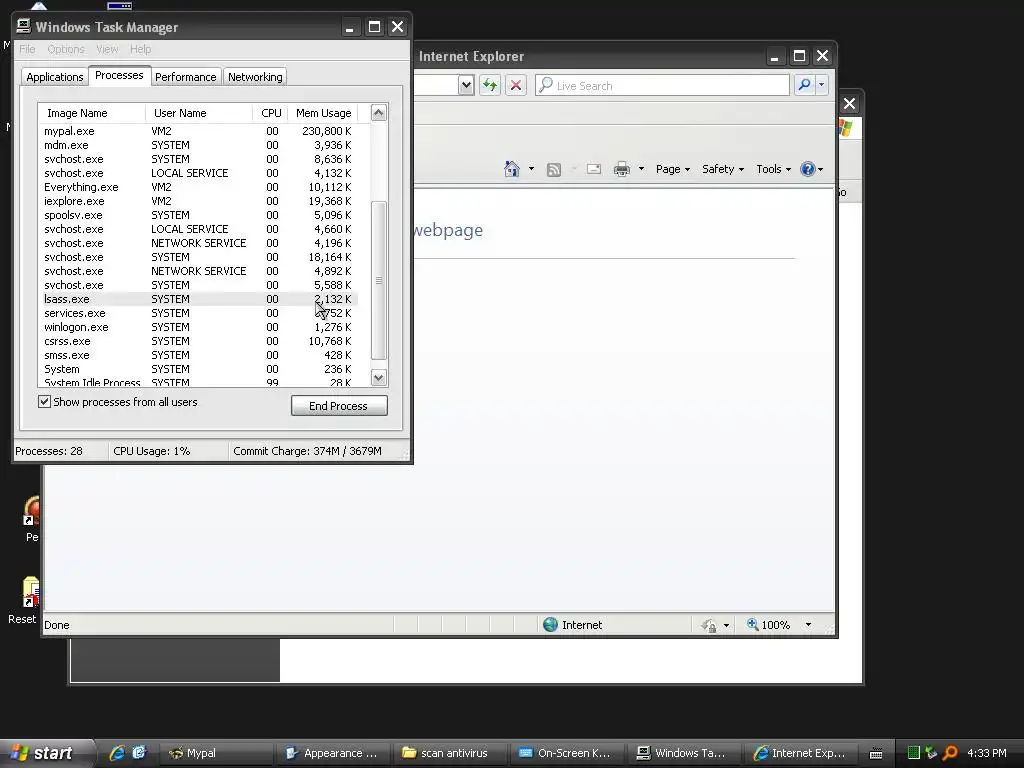The height and width of the screenshot is (768, 1024).
Task: Select the spoolsv.exe process row
Action: point(198,215)
